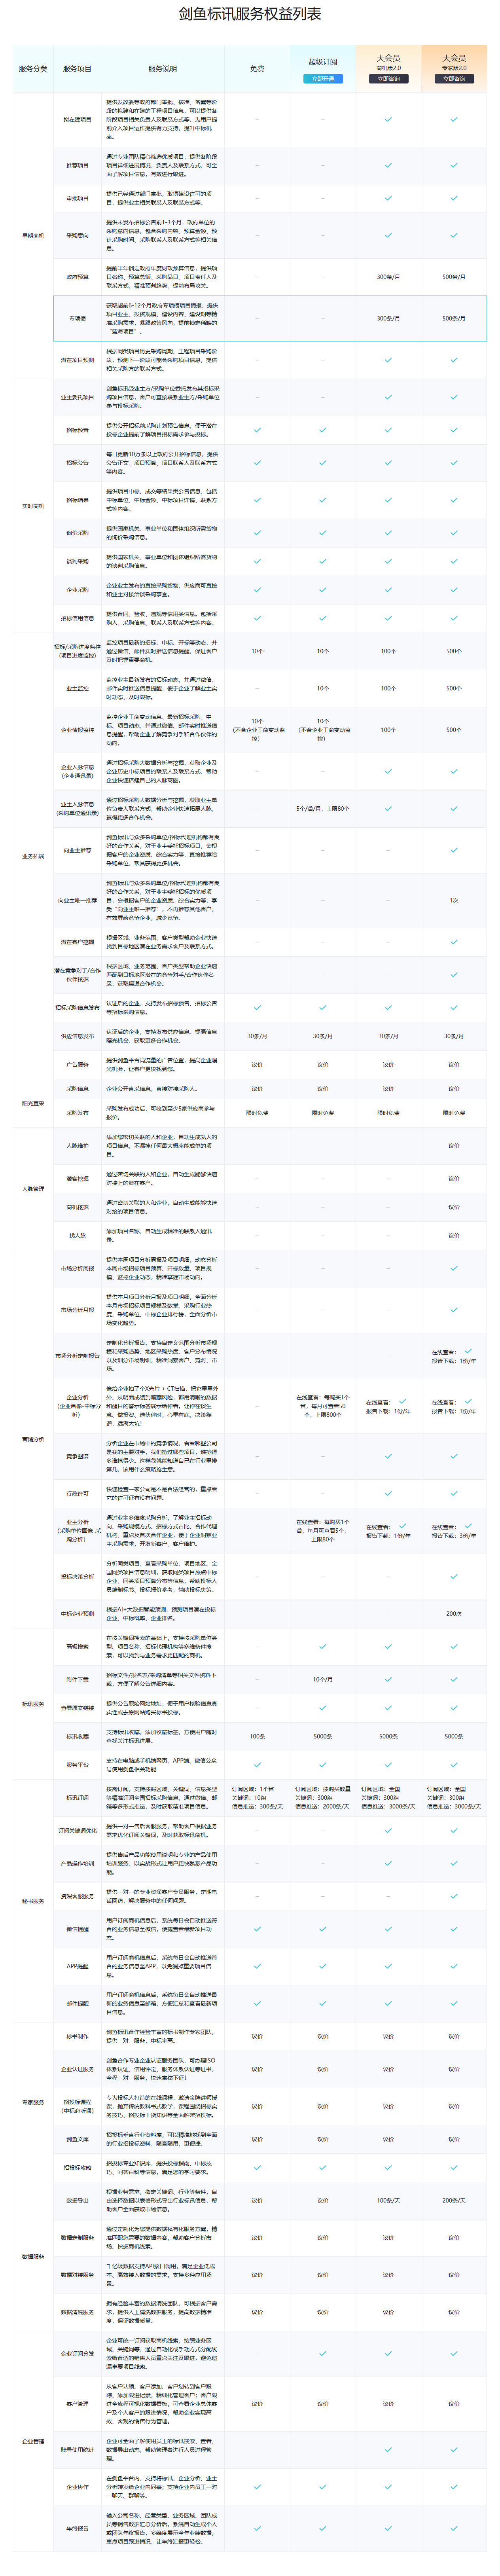Screen dimensions: 500x2576
Task: Click 100条/天 in the 数据导出 row
Action: click(388, 2200)
